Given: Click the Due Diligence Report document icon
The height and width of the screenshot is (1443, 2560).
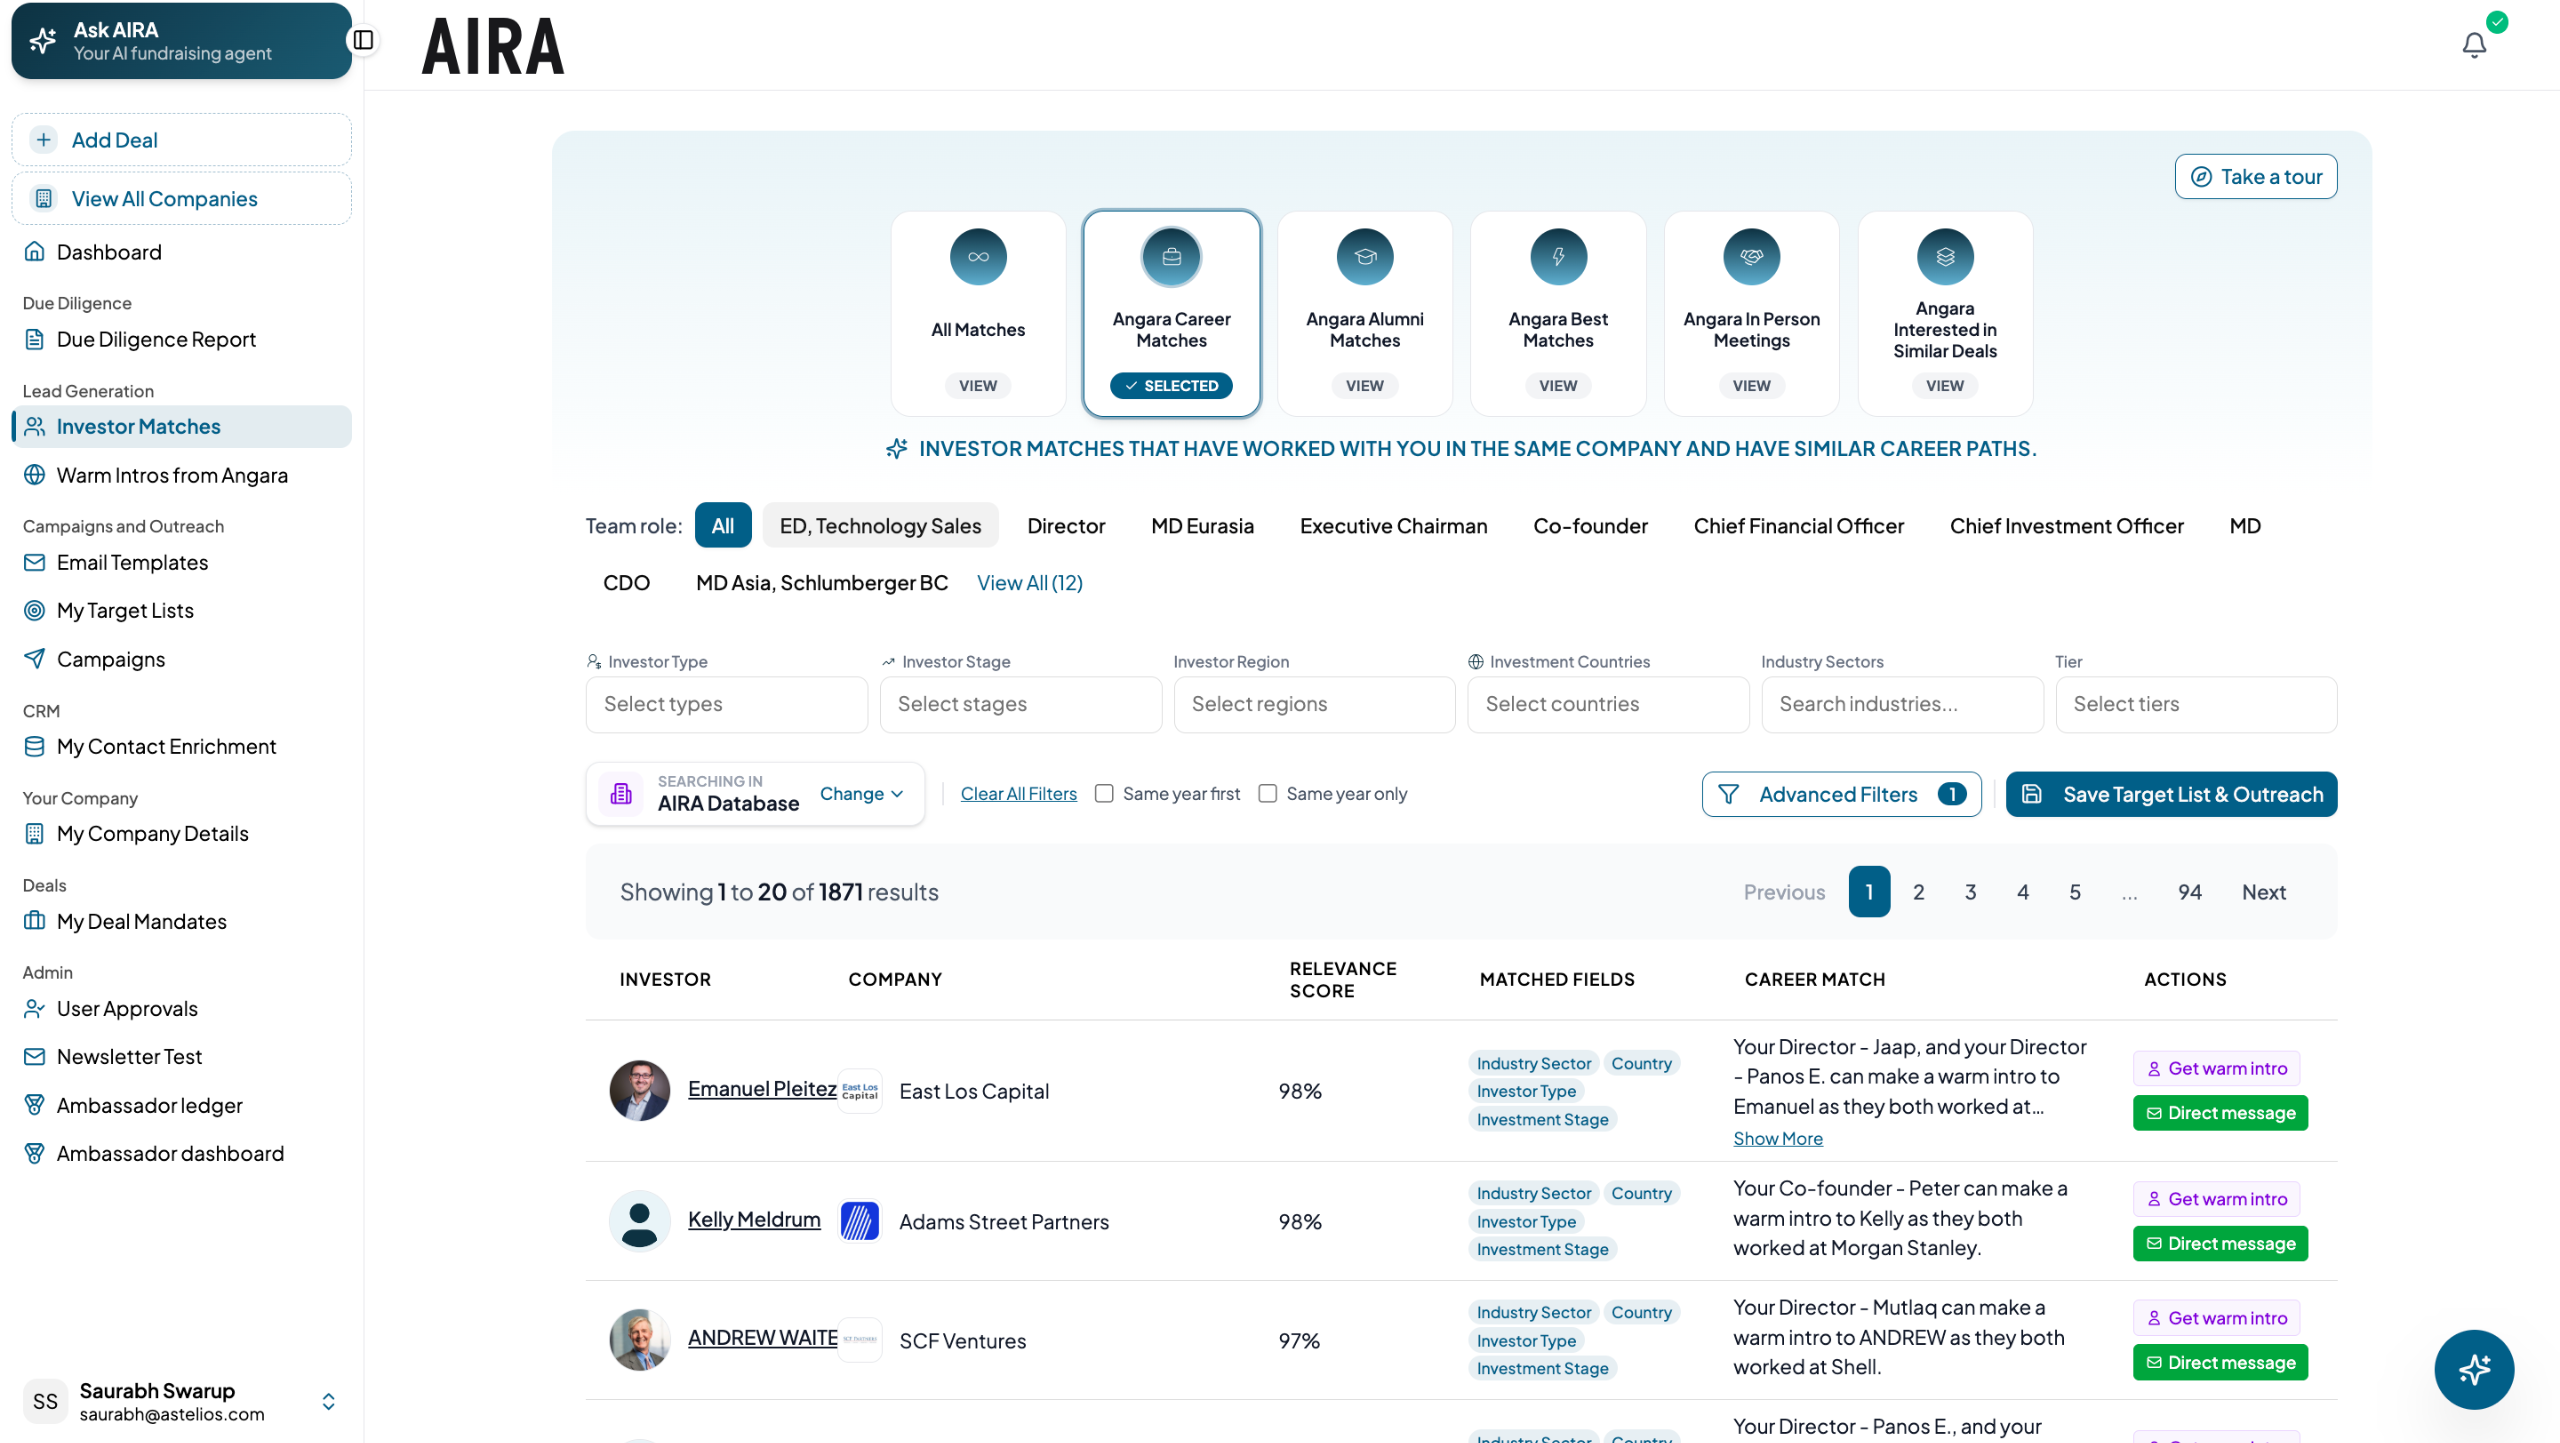Looking at the screenshot, I should pos(35,339).
